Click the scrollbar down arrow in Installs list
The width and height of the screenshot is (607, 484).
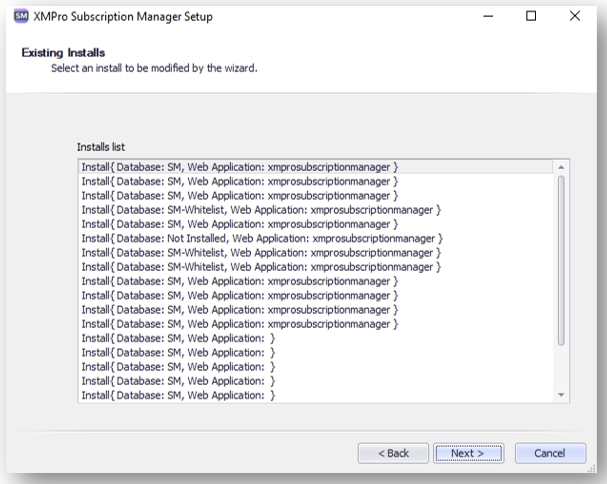tap(561, 395)
